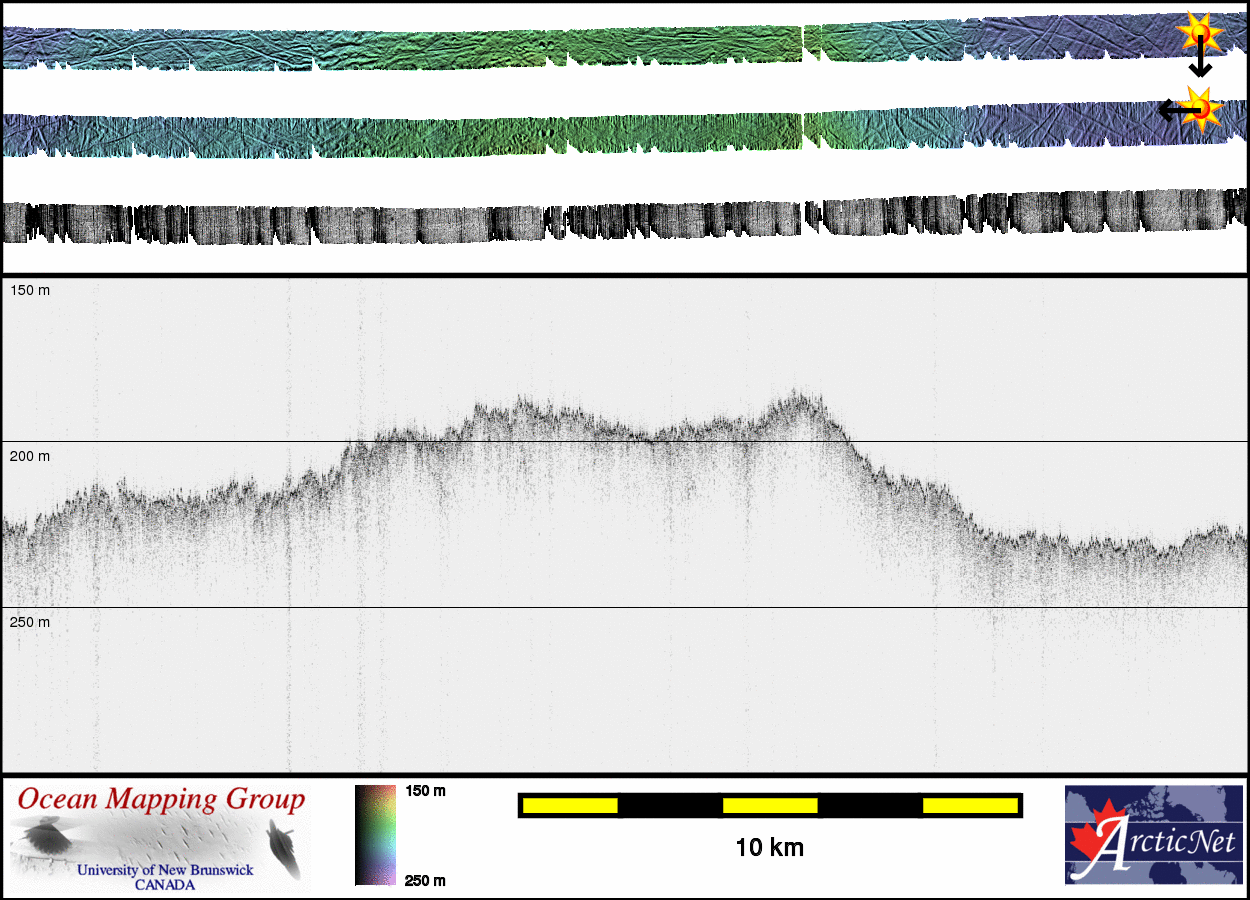1250x900 pixels.
Task: Click the University of New Brunswick text
Action: 165,870
